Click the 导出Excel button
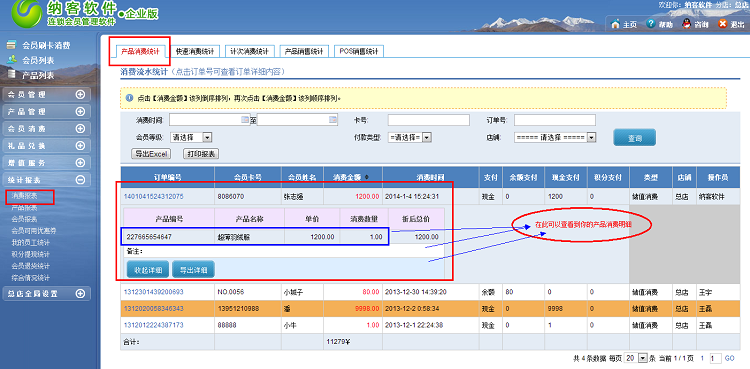The height and width of the screenshot is (369, 750). pos(151,154)
